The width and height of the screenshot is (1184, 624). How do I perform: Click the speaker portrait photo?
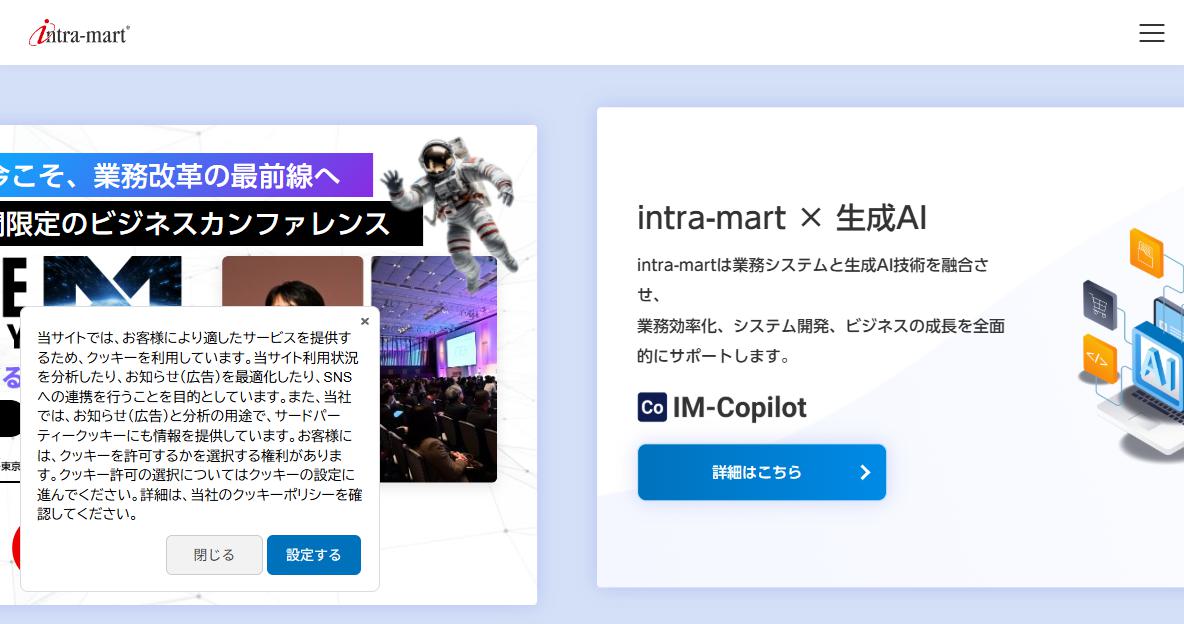[x=292, y=281]
